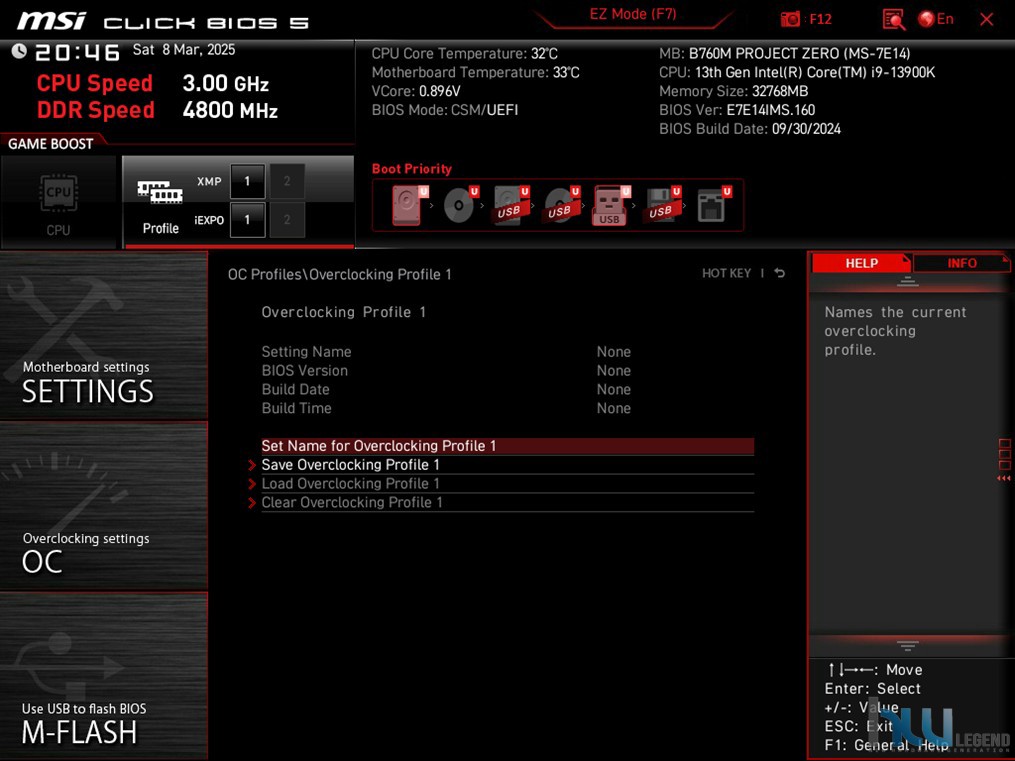The width and height of the screenshot is (1015, 761).
Task: Select the USB CD/DVD boot device
Action: 560,205
